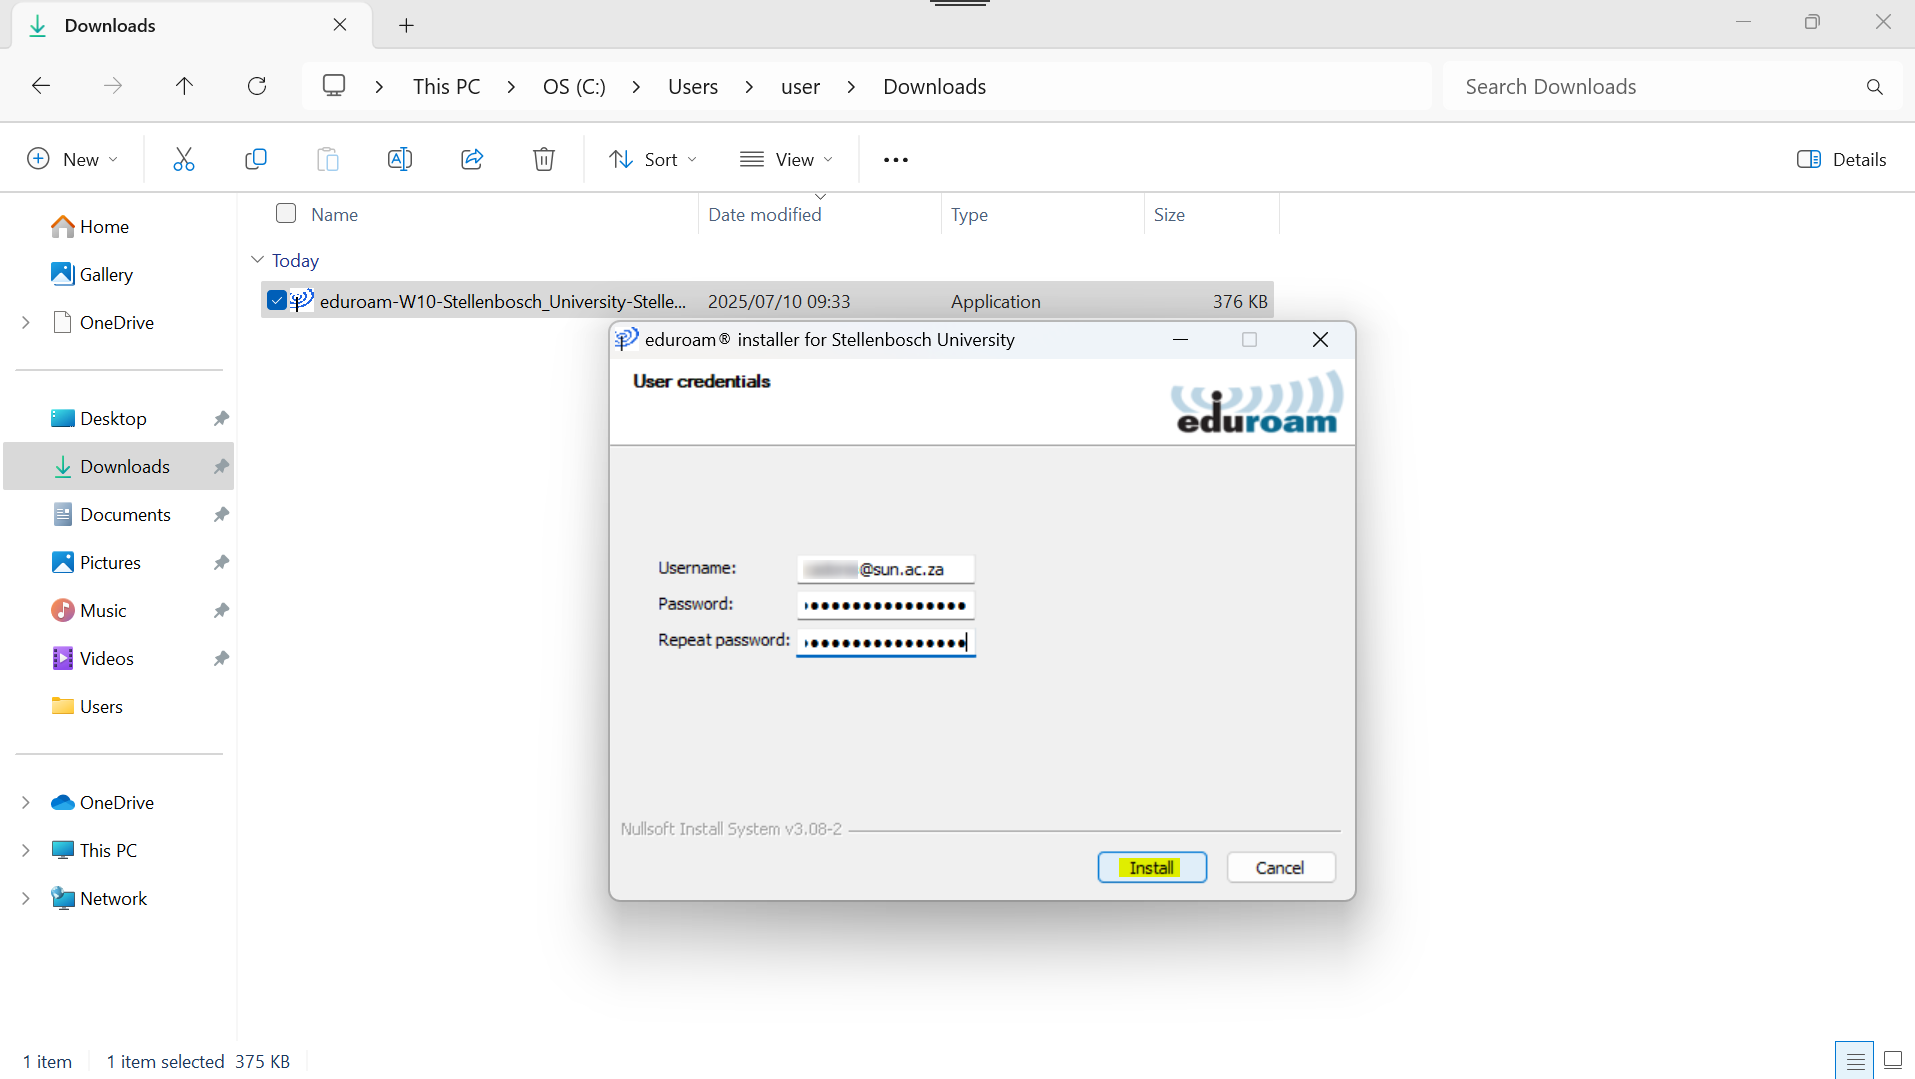Click the Cut scissors icon
The height and width of the screenshot is (1079, 1915).
183,159
